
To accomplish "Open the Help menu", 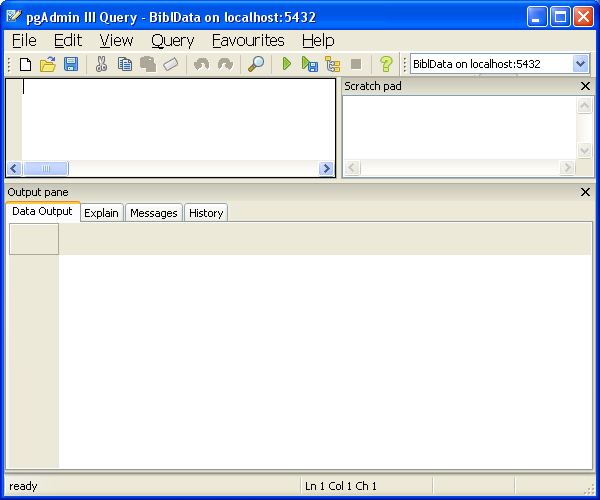I will click(x=318, y=41).
